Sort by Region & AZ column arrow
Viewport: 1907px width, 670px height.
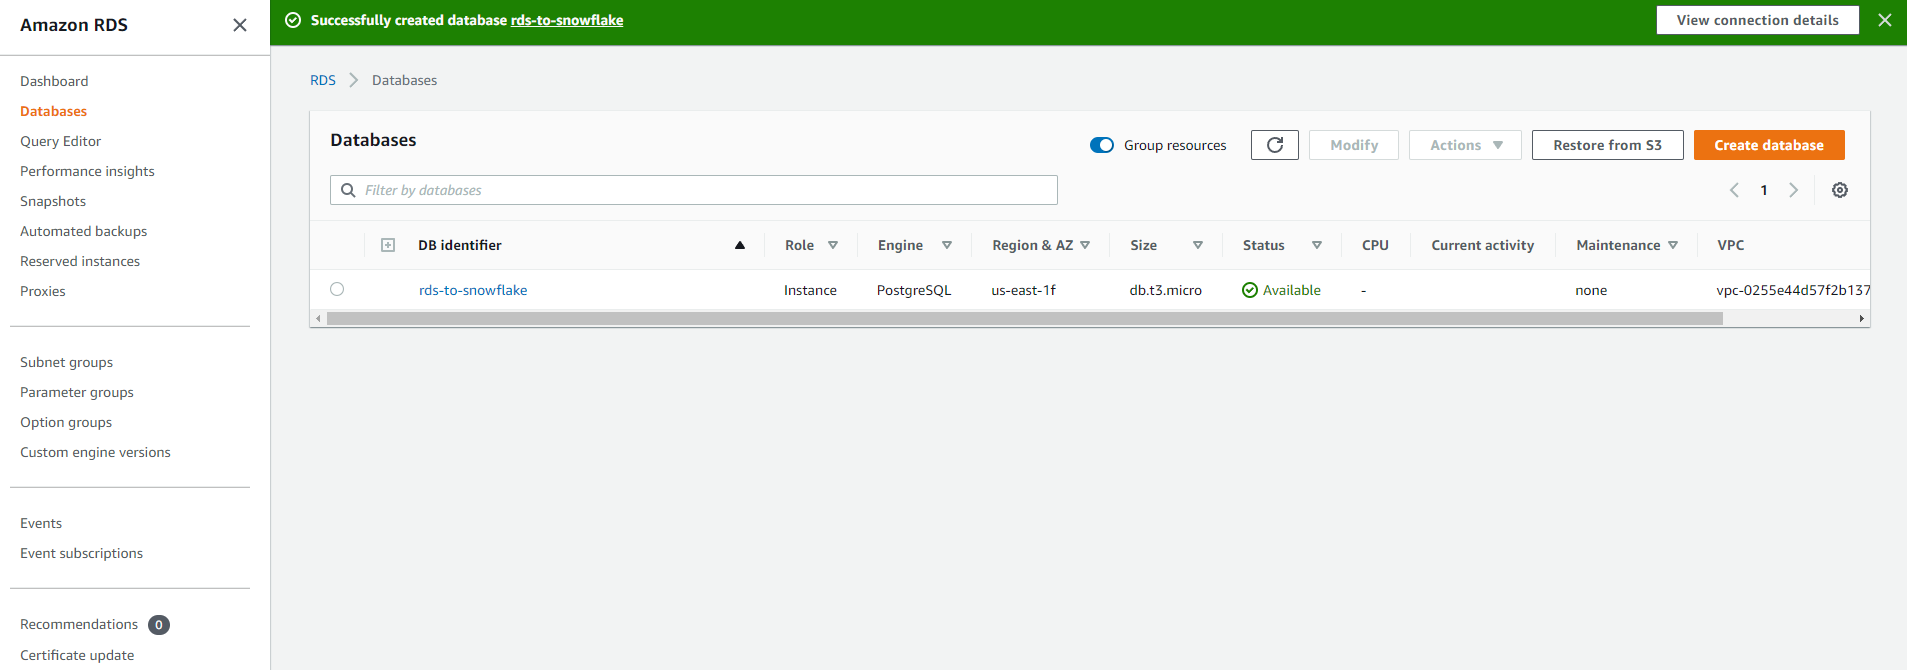click(1085, 245)
